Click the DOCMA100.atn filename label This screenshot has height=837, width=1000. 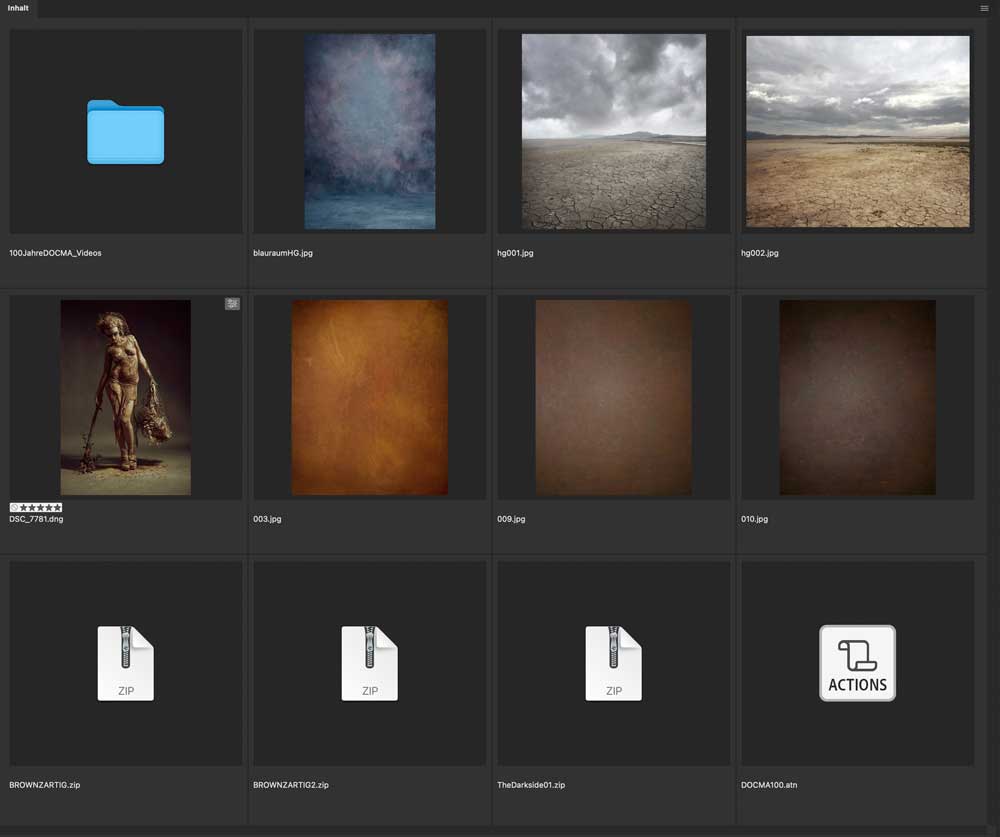(x=769, y=785)
